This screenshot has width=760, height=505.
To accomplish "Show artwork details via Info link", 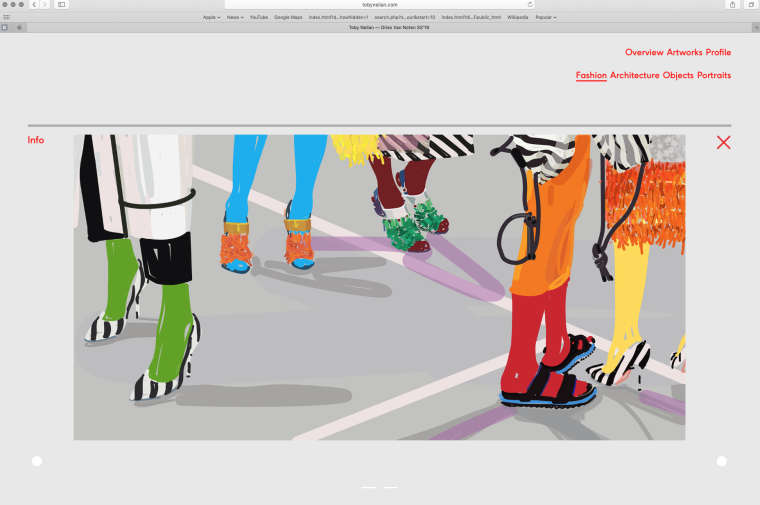I will point(36,140).
